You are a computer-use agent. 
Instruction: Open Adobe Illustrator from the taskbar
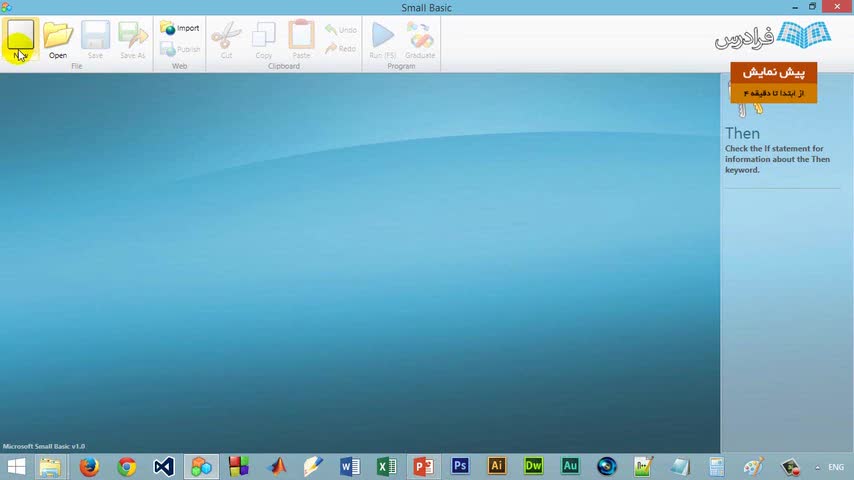pos(497,466)
